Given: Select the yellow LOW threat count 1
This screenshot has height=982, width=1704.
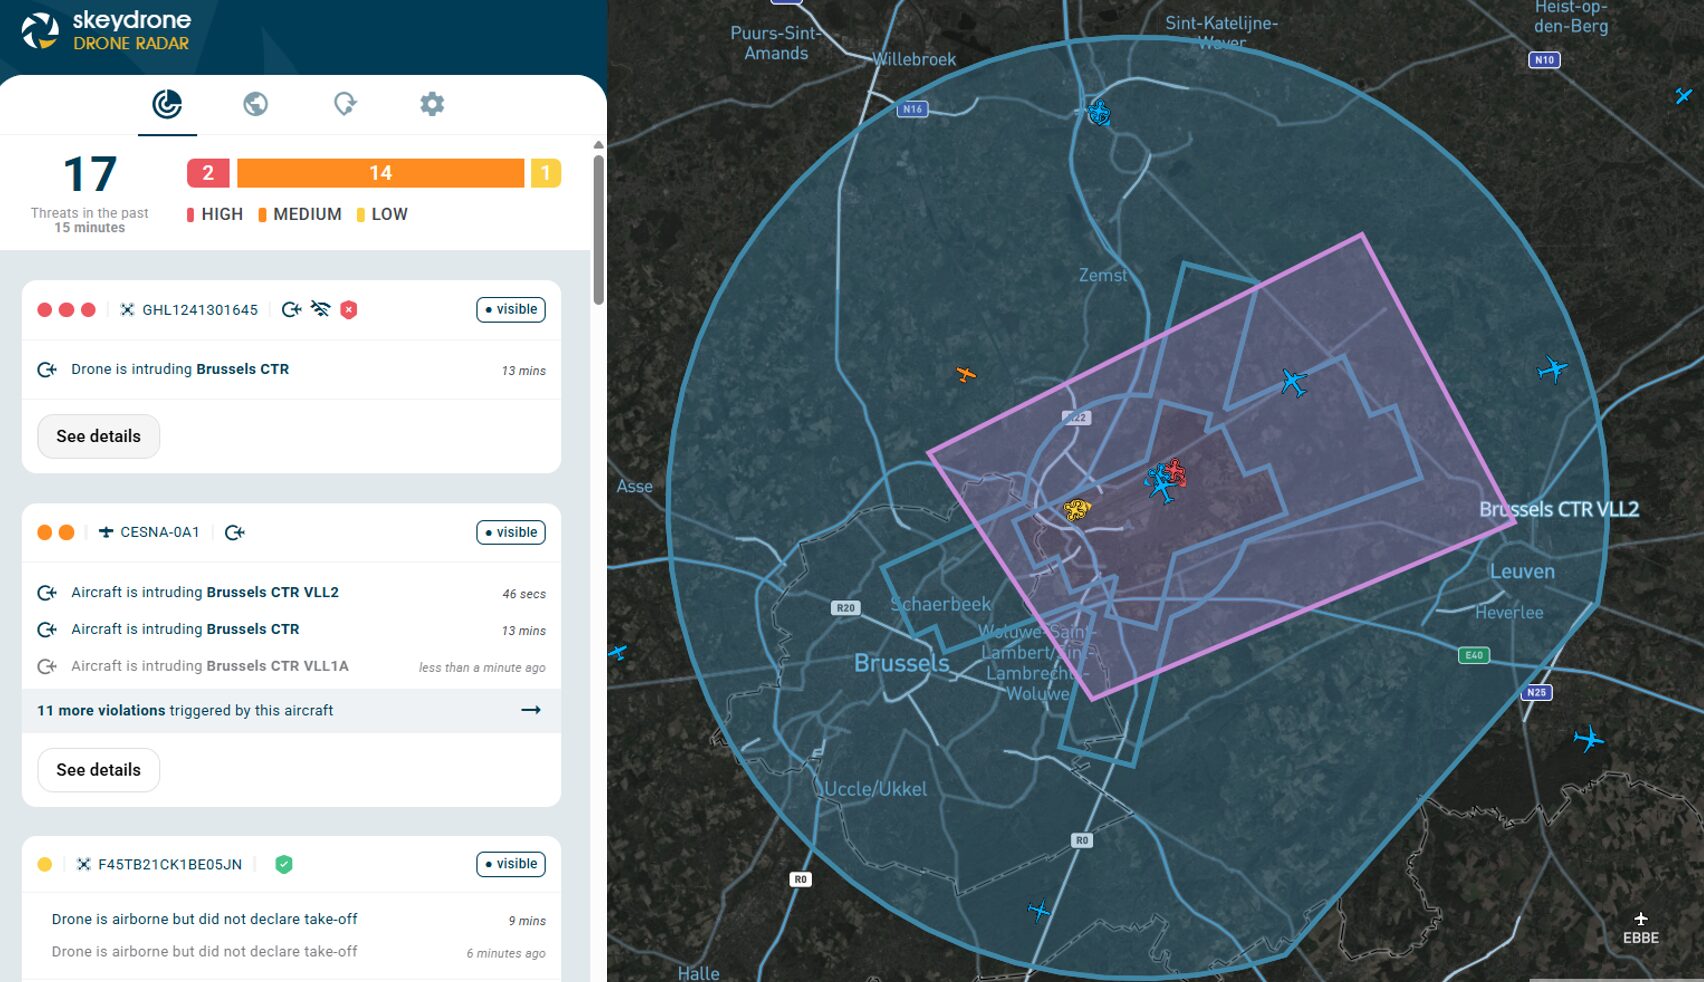Looking at the screenshot, I should click(x=545, y=173).
